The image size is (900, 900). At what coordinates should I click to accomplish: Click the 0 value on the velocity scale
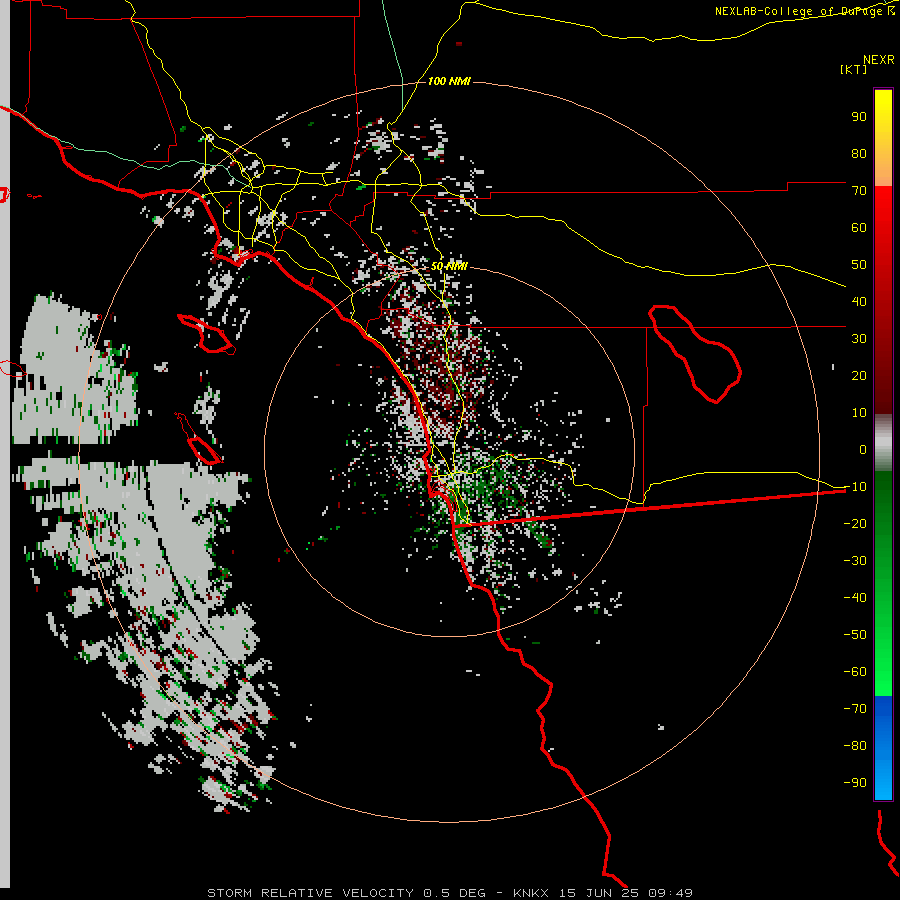(863, 450)
